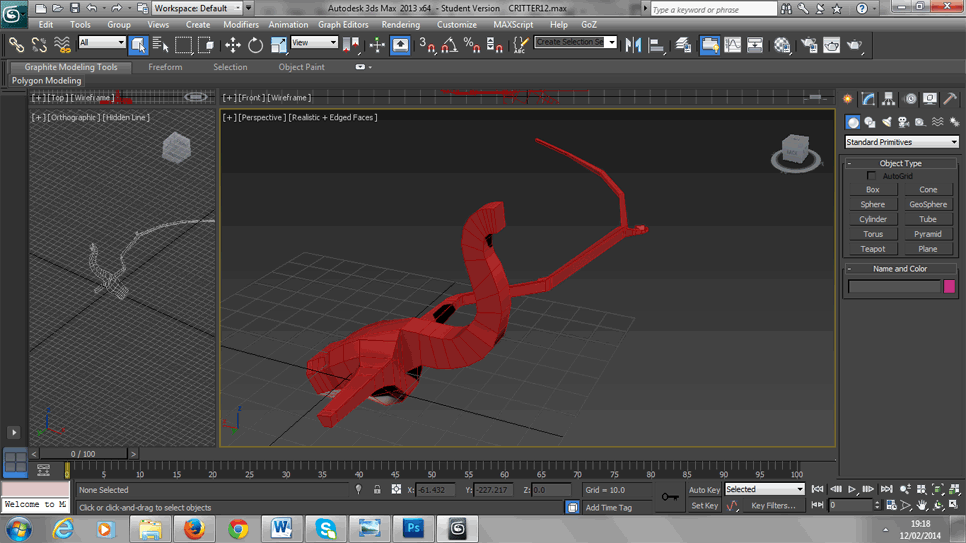Open the Material Editor from toolbar
Image resolution: width=966 pixels, height=543 pixels.
coord(782,45)
